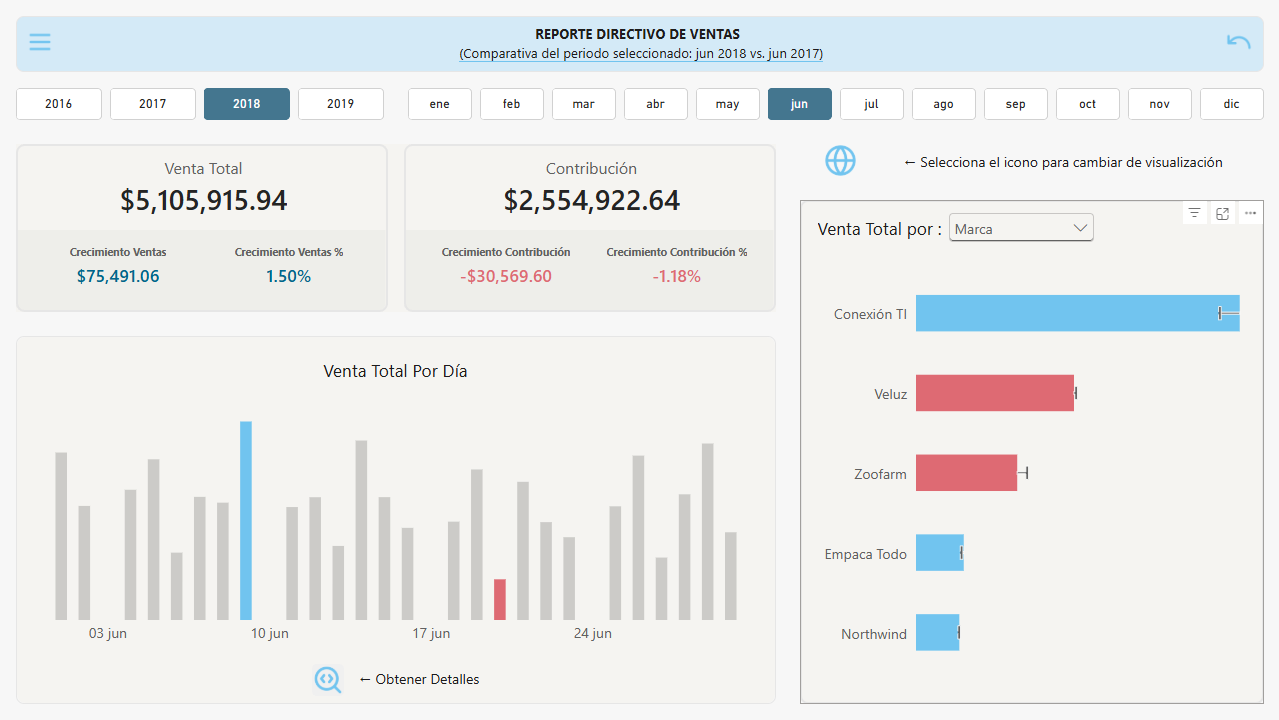Click the magnifier details icon
Viewport: 1279px width, 720px height.
[x=327, y=679]
